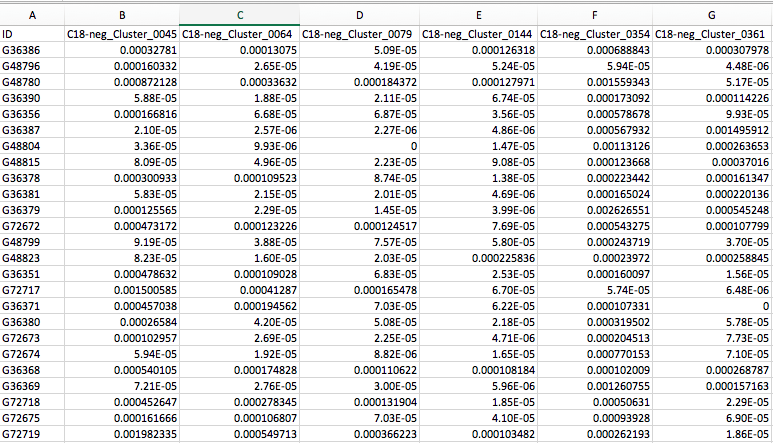
Task: Select row ID G48799
Action: (32, 242)
